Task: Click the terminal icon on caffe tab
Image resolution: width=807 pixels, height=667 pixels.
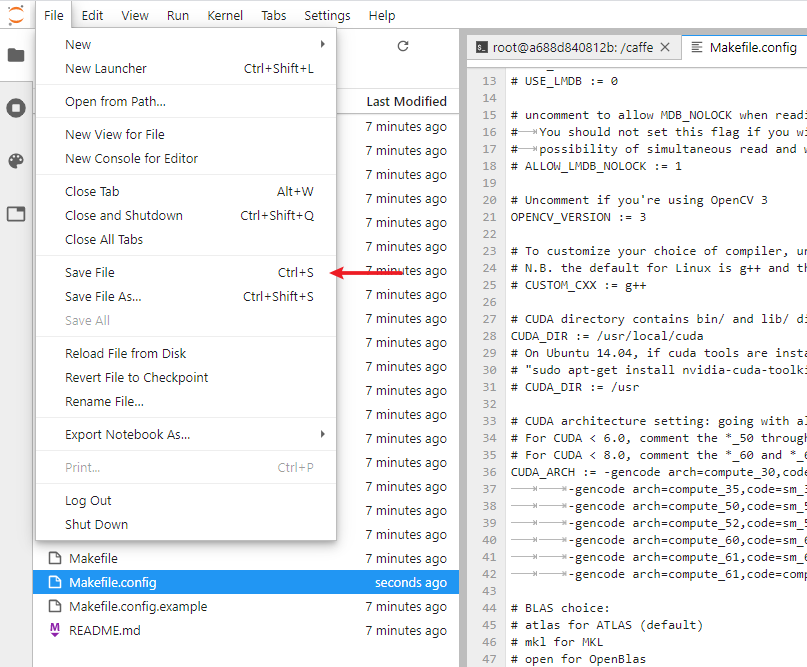Action: (481, 48)
